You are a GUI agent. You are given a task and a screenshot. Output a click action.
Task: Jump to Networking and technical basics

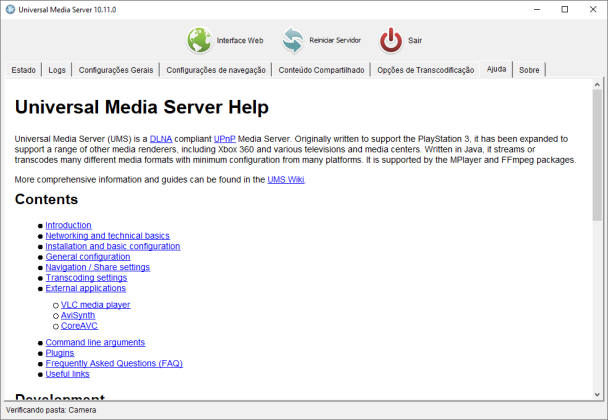tap(107, 236)
